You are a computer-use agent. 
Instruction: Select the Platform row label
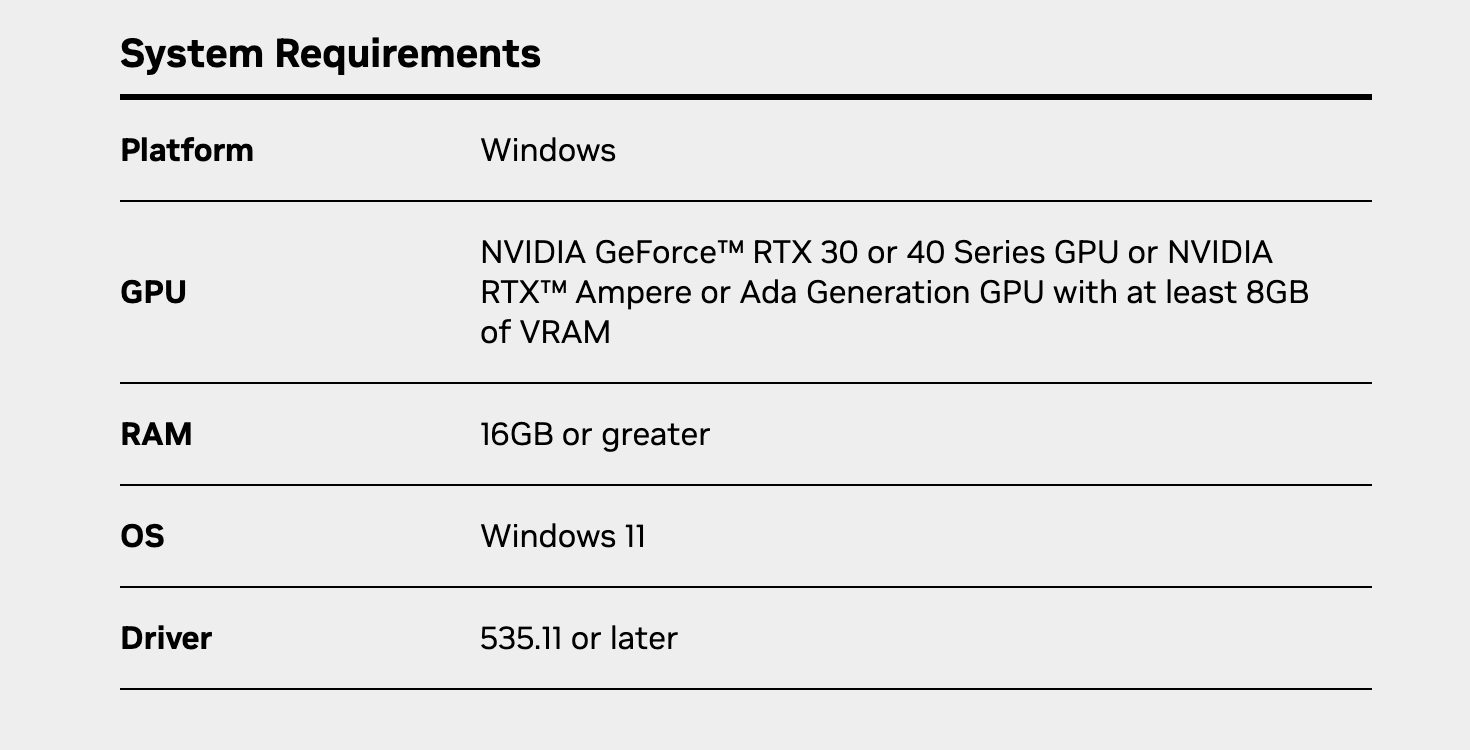tap(187, 150)
